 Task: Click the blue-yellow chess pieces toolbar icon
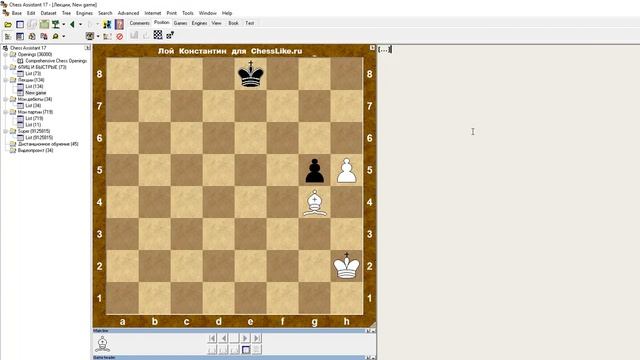107,24
